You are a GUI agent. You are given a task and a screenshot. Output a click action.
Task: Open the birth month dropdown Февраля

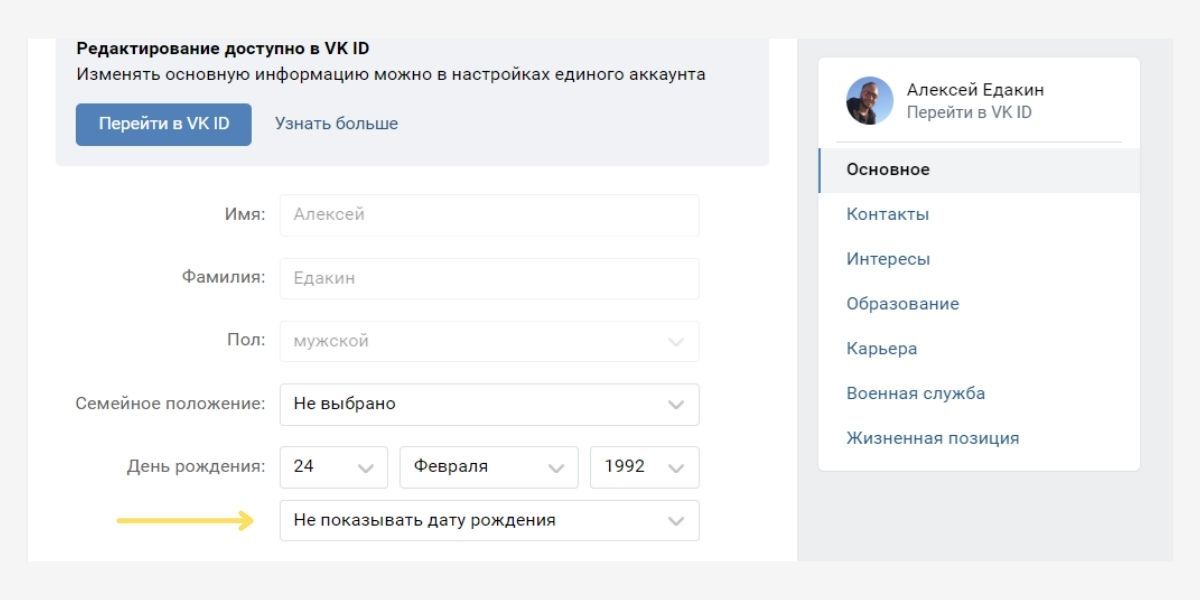(x=488, y=467)
